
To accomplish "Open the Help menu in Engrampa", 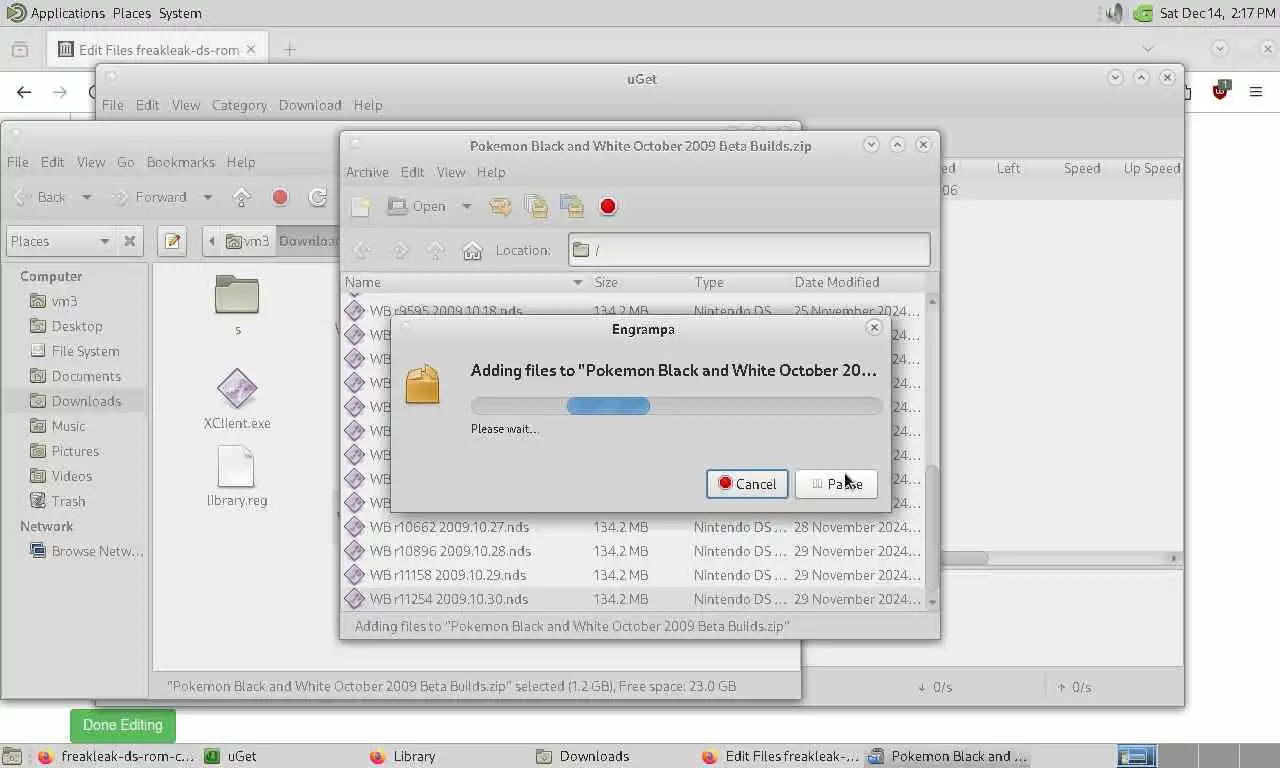I will pos(490,172).
